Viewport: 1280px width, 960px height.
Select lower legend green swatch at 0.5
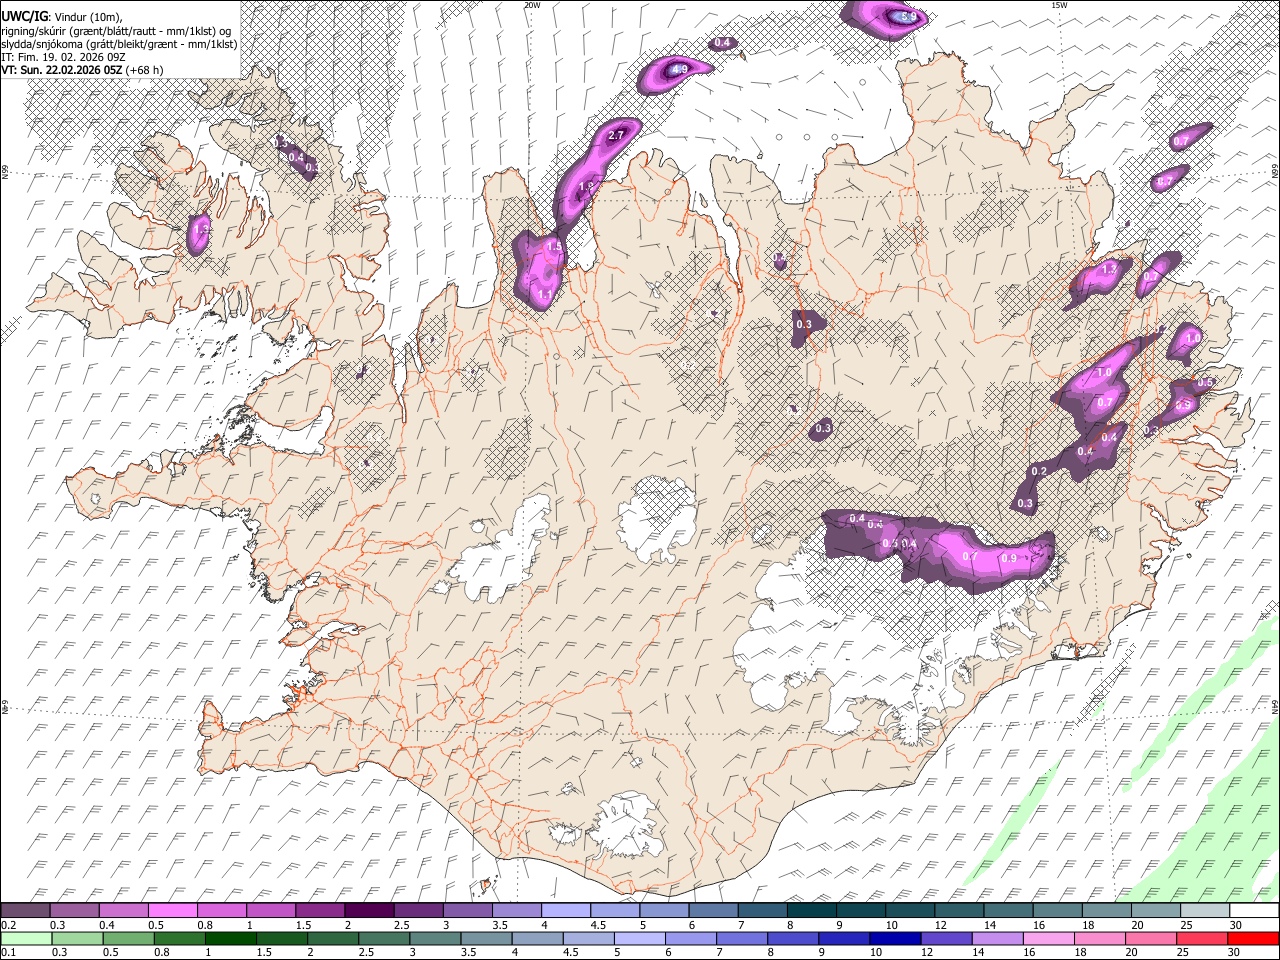tap(128, 938)
